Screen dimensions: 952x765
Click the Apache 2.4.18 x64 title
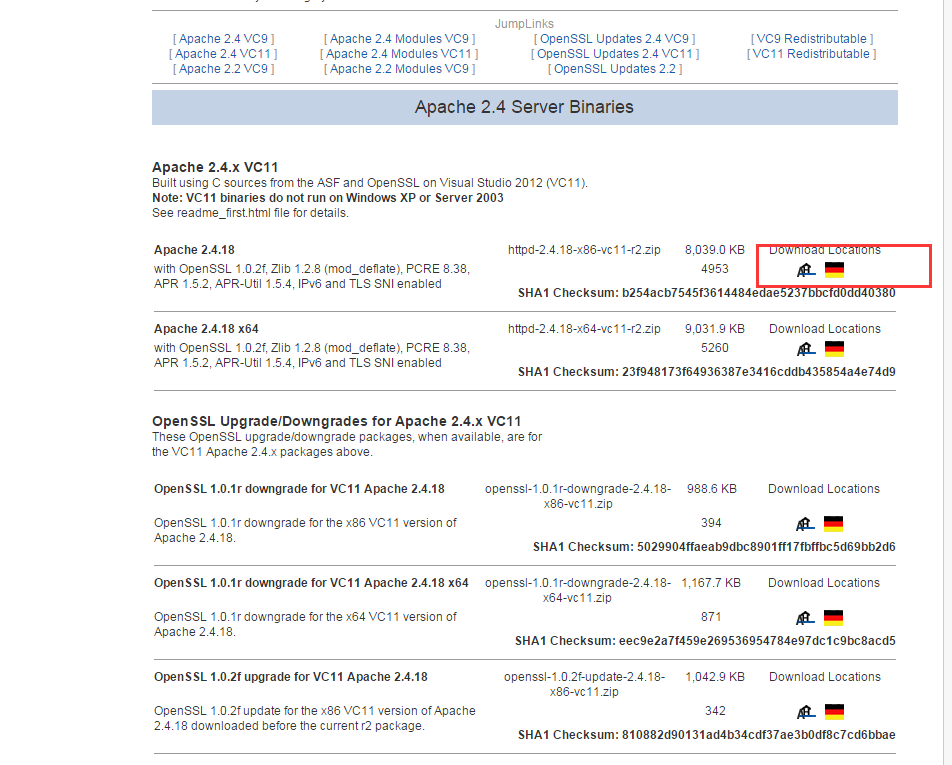(206, 329)
